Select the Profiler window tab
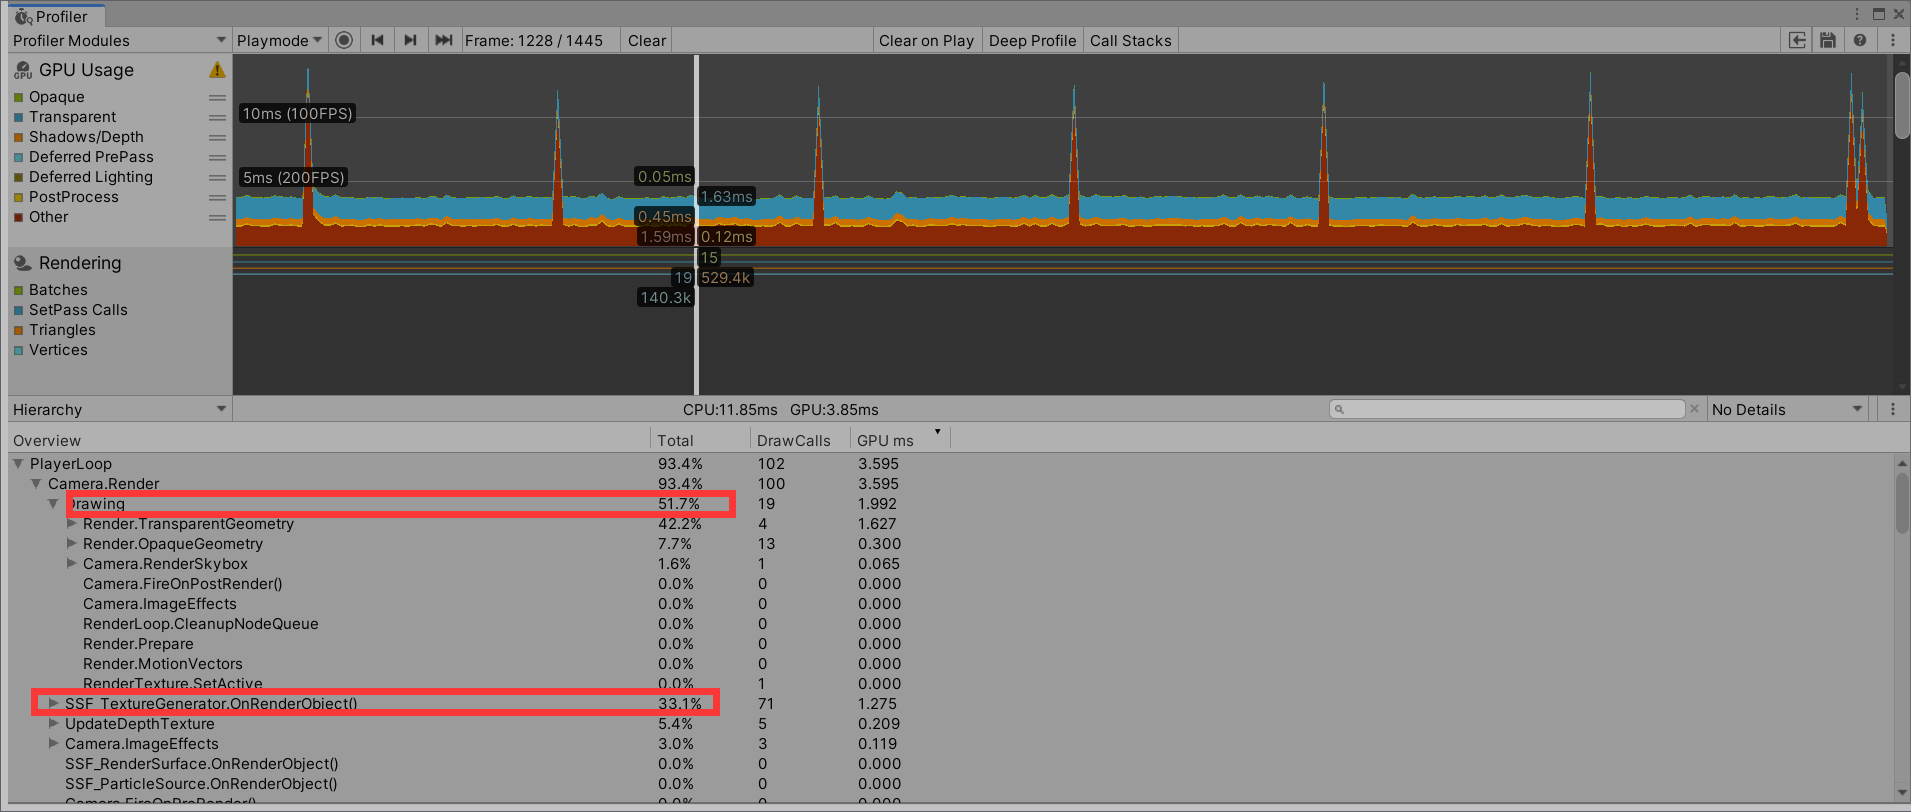This screenshot has width=1911, height=812. point(55,16)
